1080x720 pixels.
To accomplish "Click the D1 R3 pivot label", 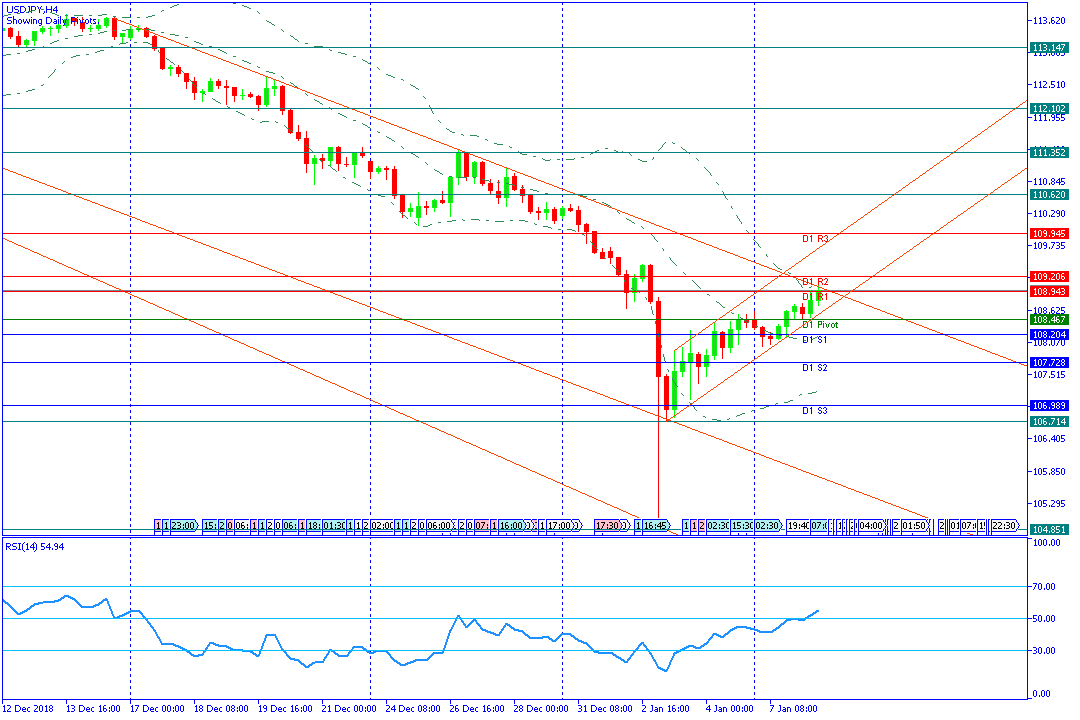I will (x=815, y=238).
